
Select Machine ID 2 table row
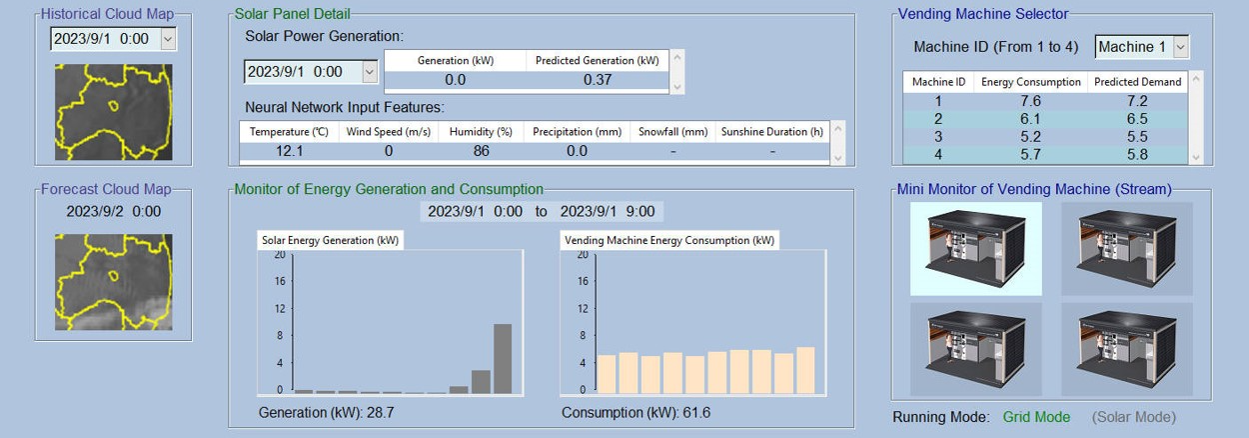[1044, 118]
